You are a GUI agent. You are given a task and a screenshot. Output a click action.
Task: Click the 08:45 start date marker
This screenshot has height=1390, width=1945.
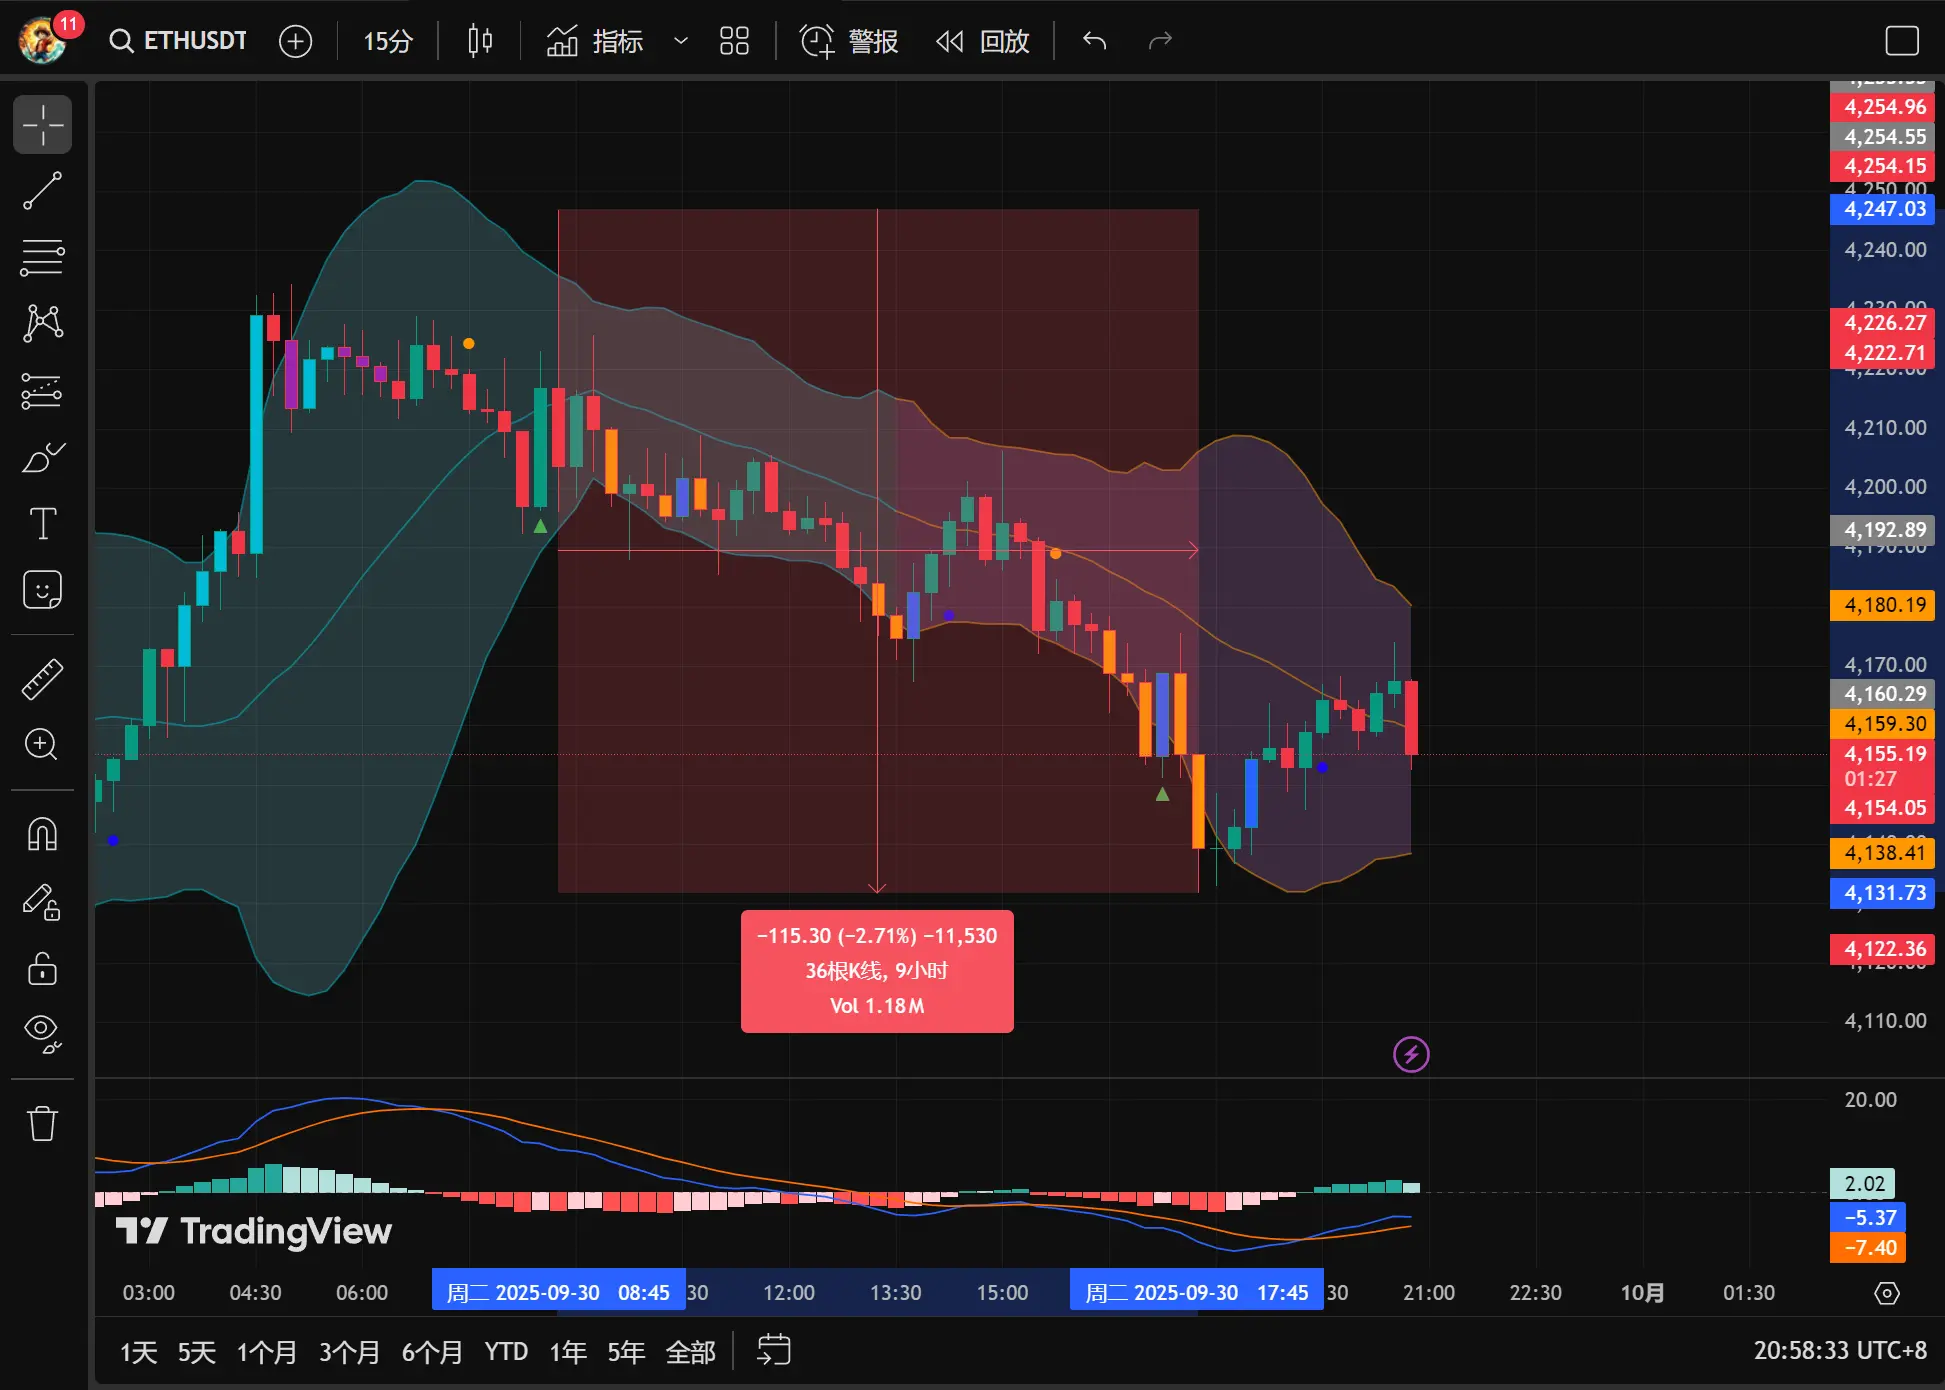click(558, 1292)
